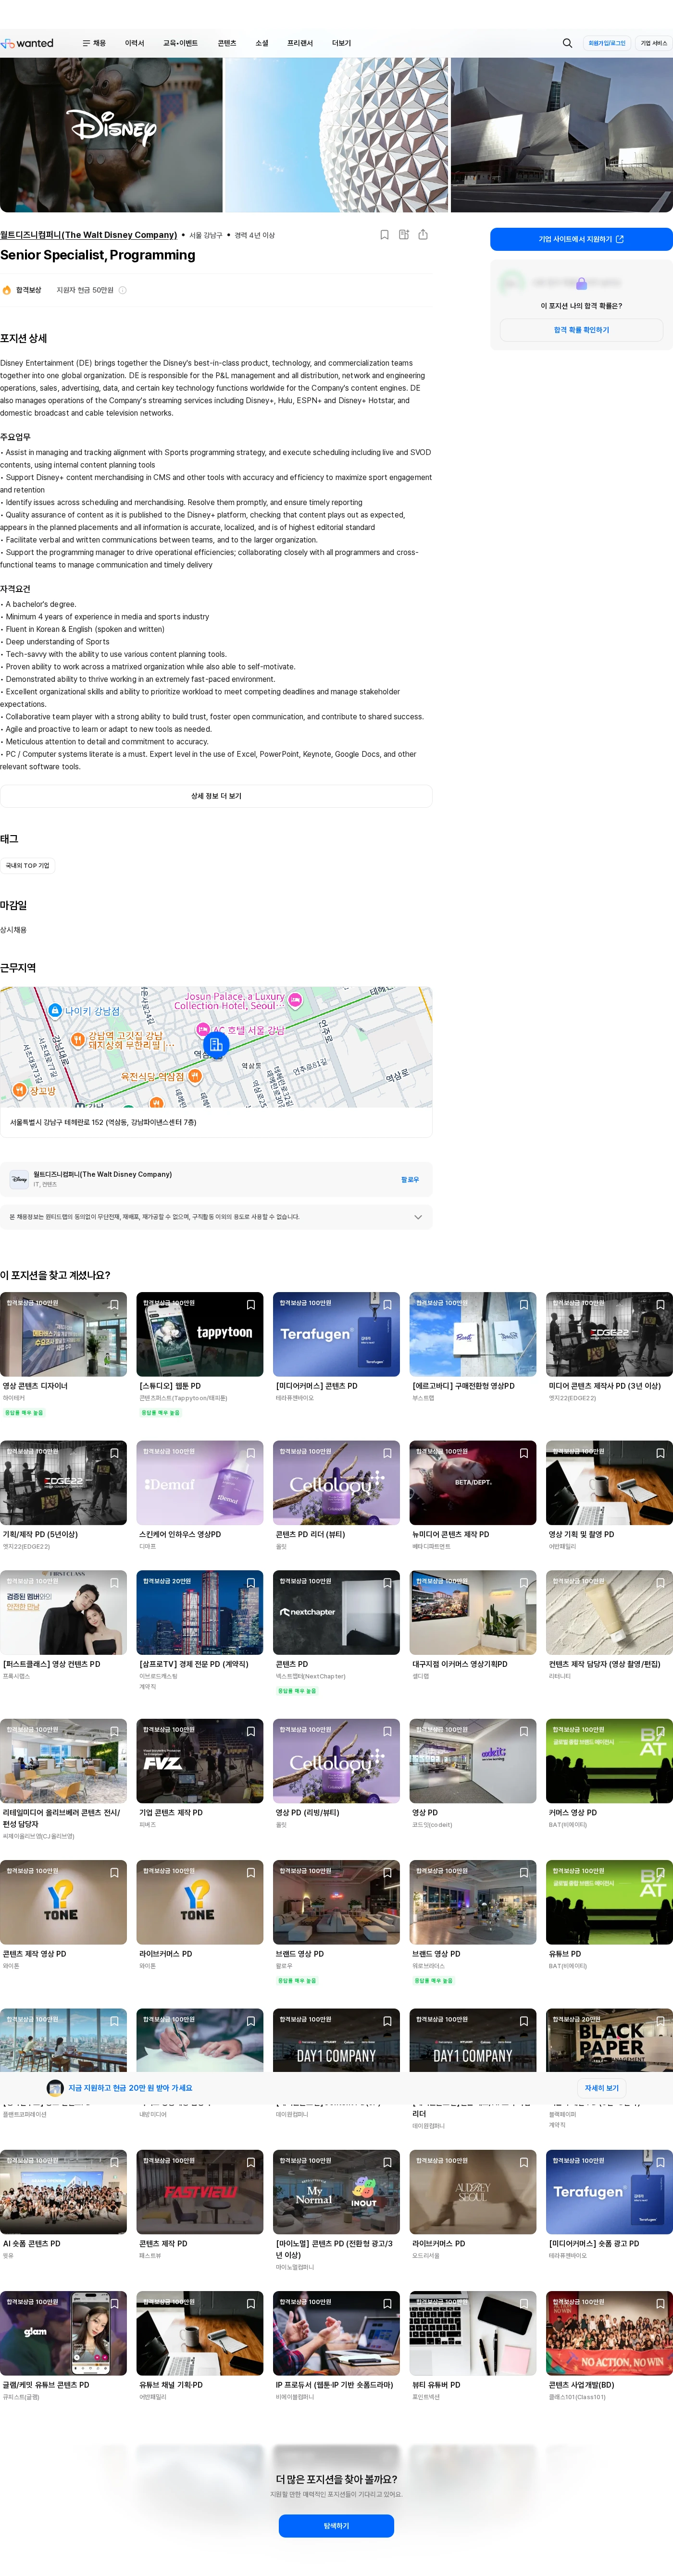
Task: Bookmark the [스튜디오] 웹툰 PD card
Action: (251, 1305)
